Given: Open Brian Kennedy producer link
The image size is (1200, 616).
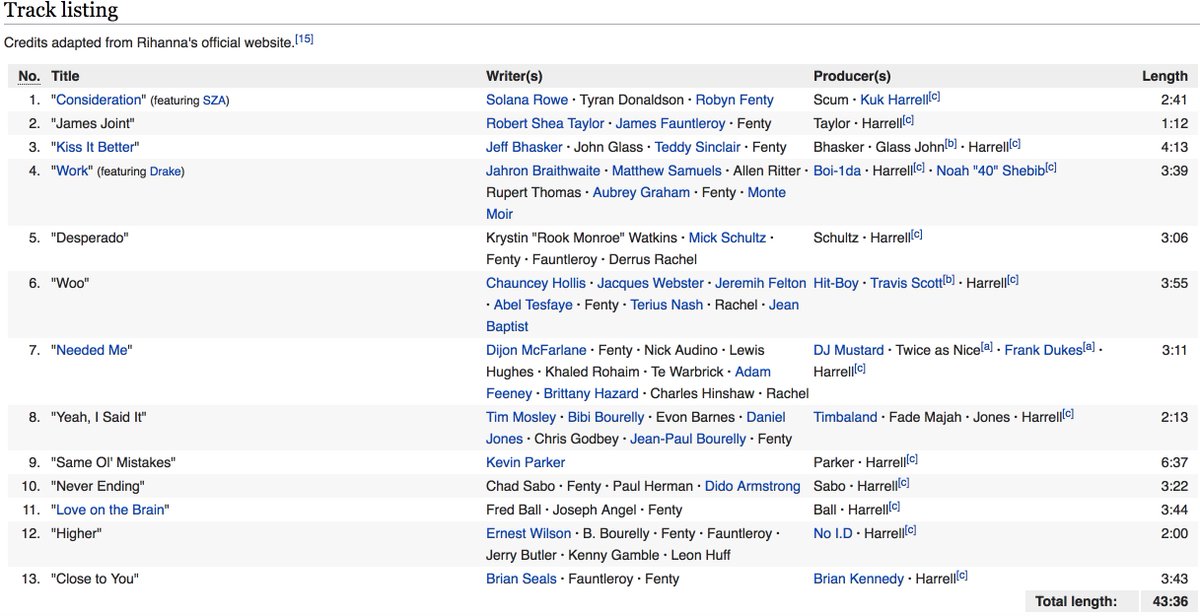Looking at the screenshot, I should (859, 578).
